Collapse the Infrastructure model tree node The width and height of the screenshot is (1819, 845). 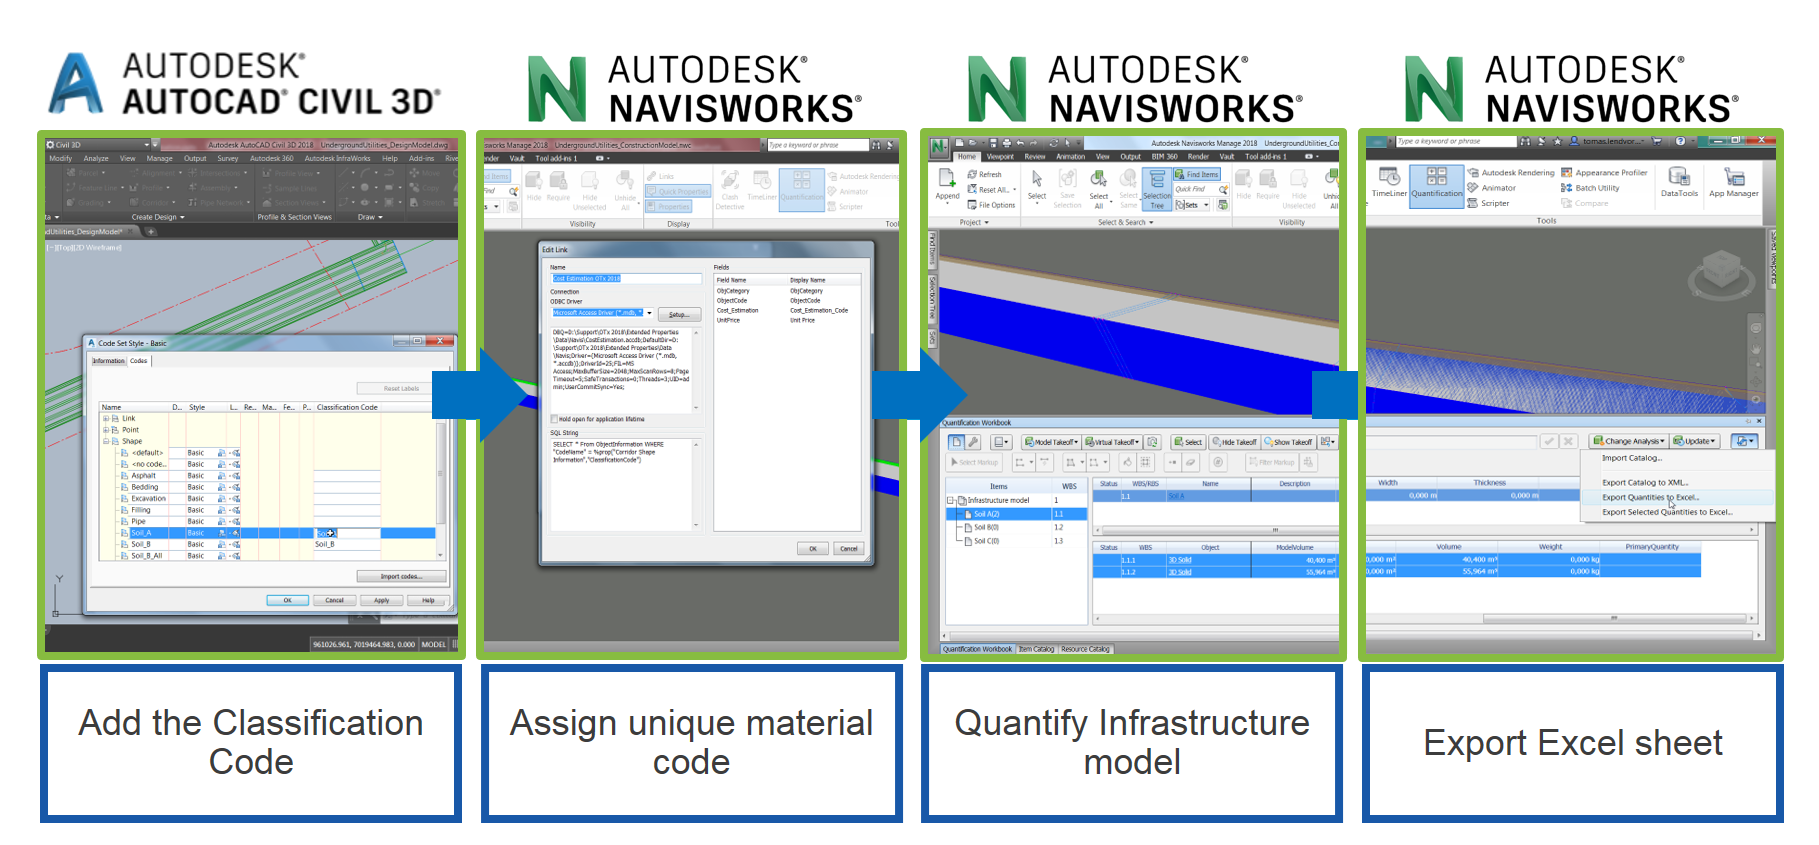(950, 500)
